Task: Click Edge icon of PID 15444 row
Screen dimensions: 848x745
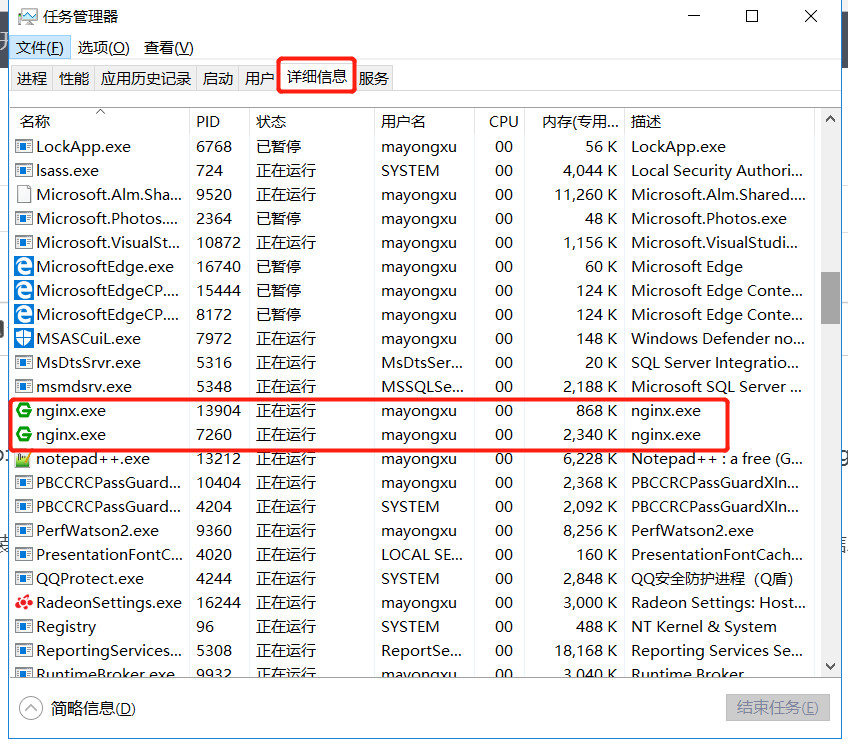Action: (x=23, y=290)
